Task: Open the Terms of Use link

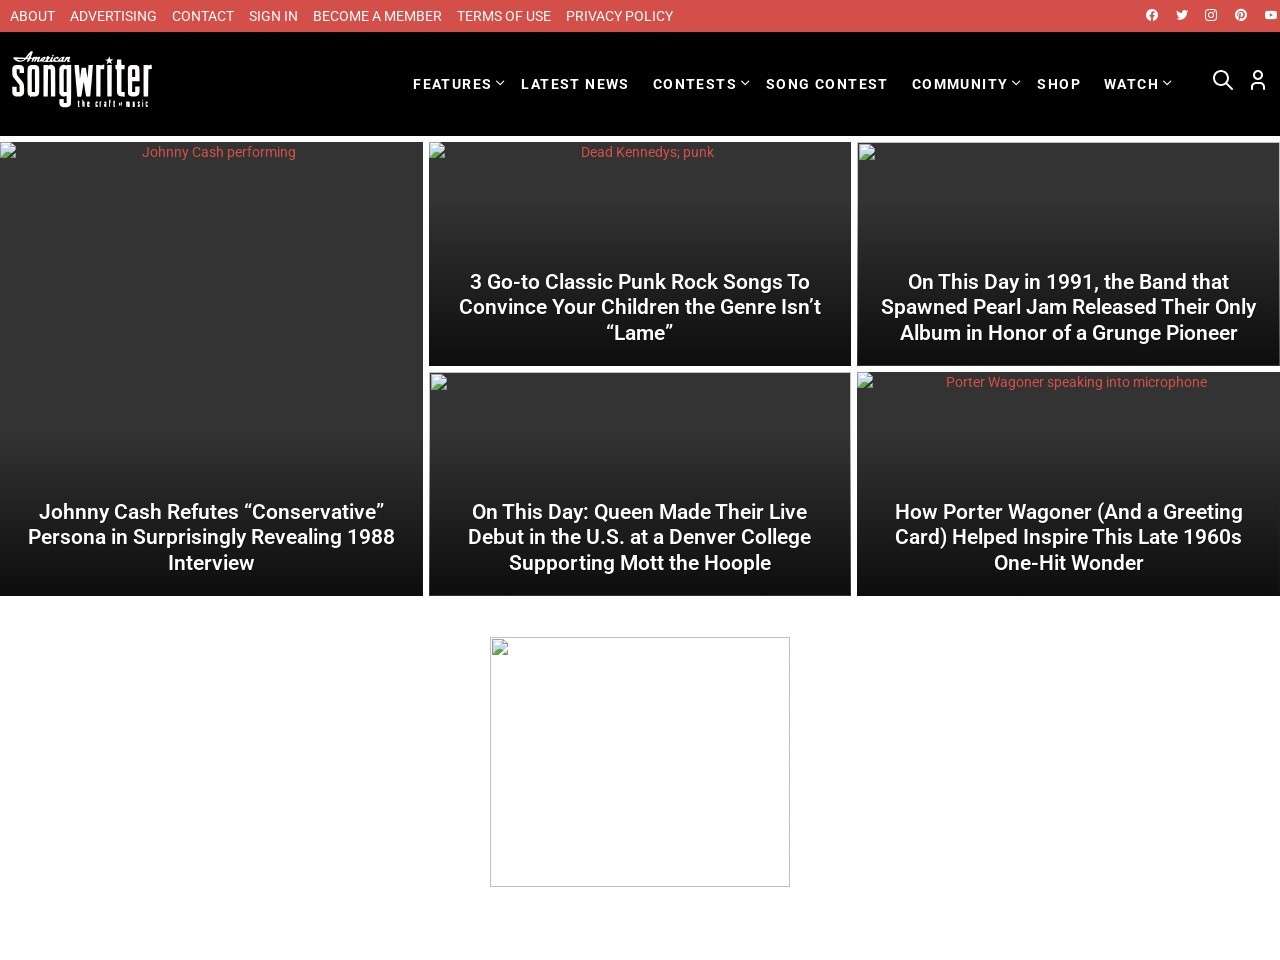Action: click(504, 16)
